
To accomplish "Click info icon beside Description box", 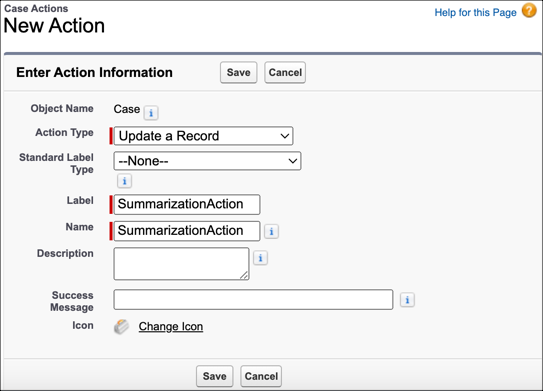I will tap(260, 258).
